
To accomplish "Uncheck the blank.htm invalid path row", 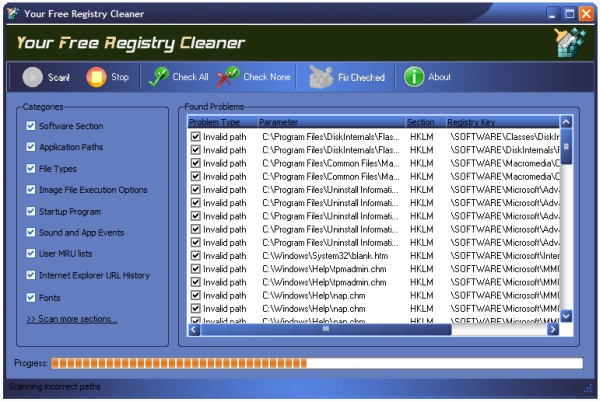I will (x=196, y=256).
